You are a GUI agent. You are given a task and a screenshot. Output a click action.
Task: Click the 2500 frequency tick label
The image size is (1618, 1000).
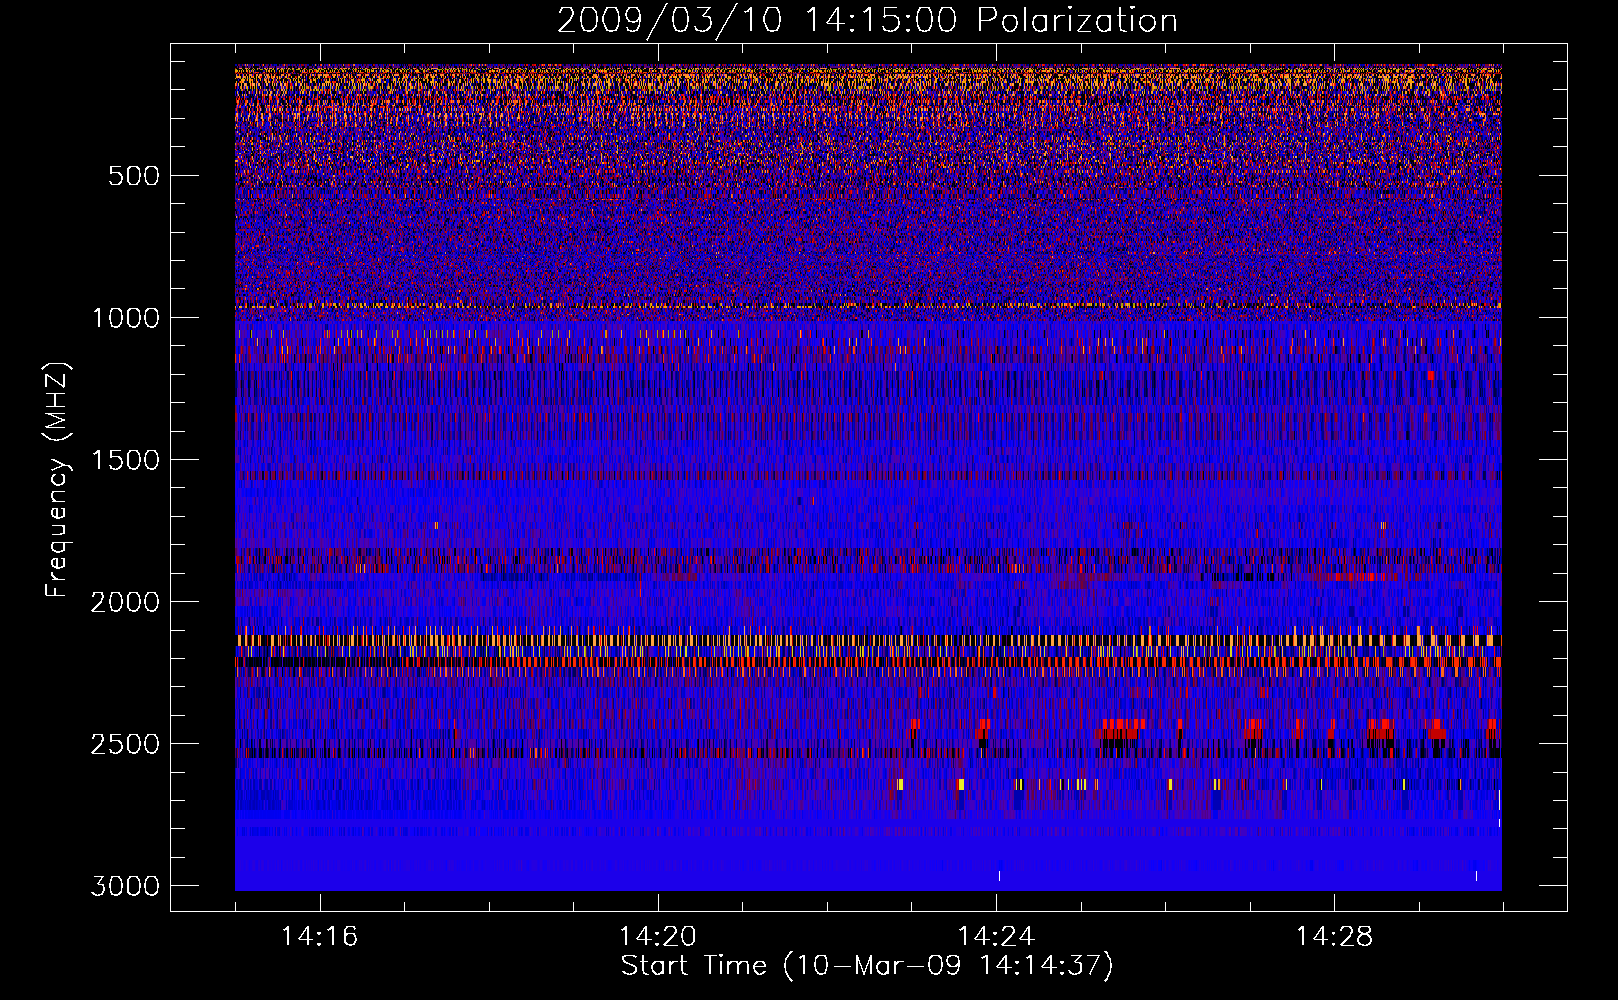125,744
